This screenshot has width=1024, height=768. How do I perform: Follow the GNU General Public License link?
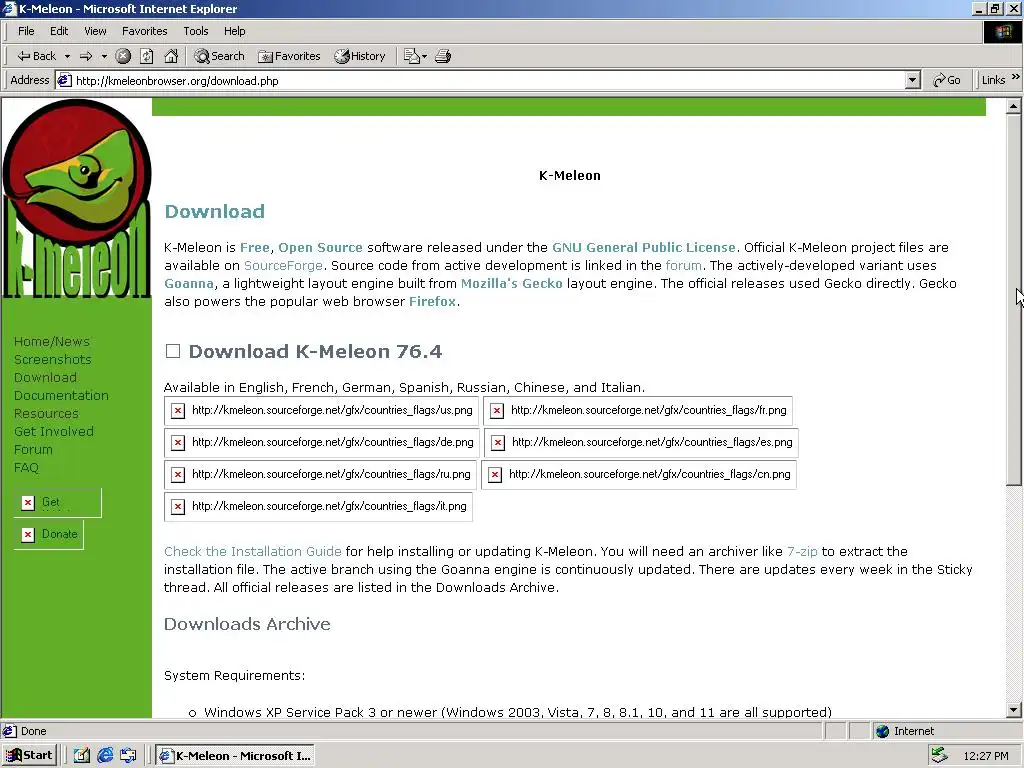point(643,248)
